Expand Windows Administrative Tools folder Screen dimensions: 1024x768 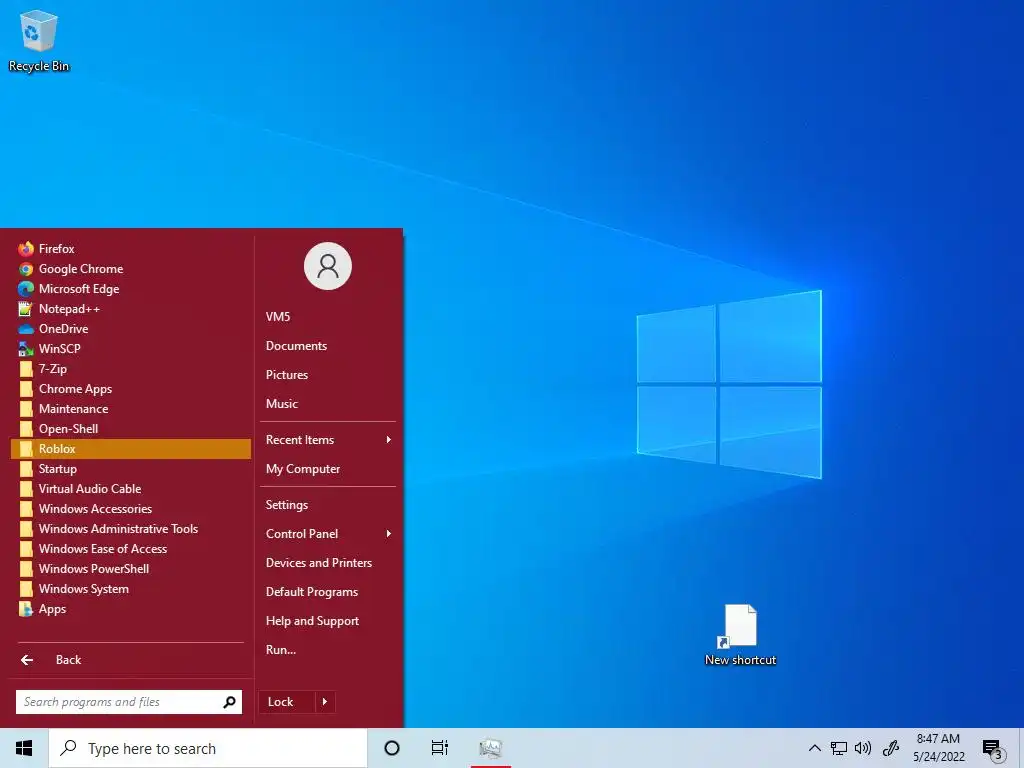pos(131,529)
